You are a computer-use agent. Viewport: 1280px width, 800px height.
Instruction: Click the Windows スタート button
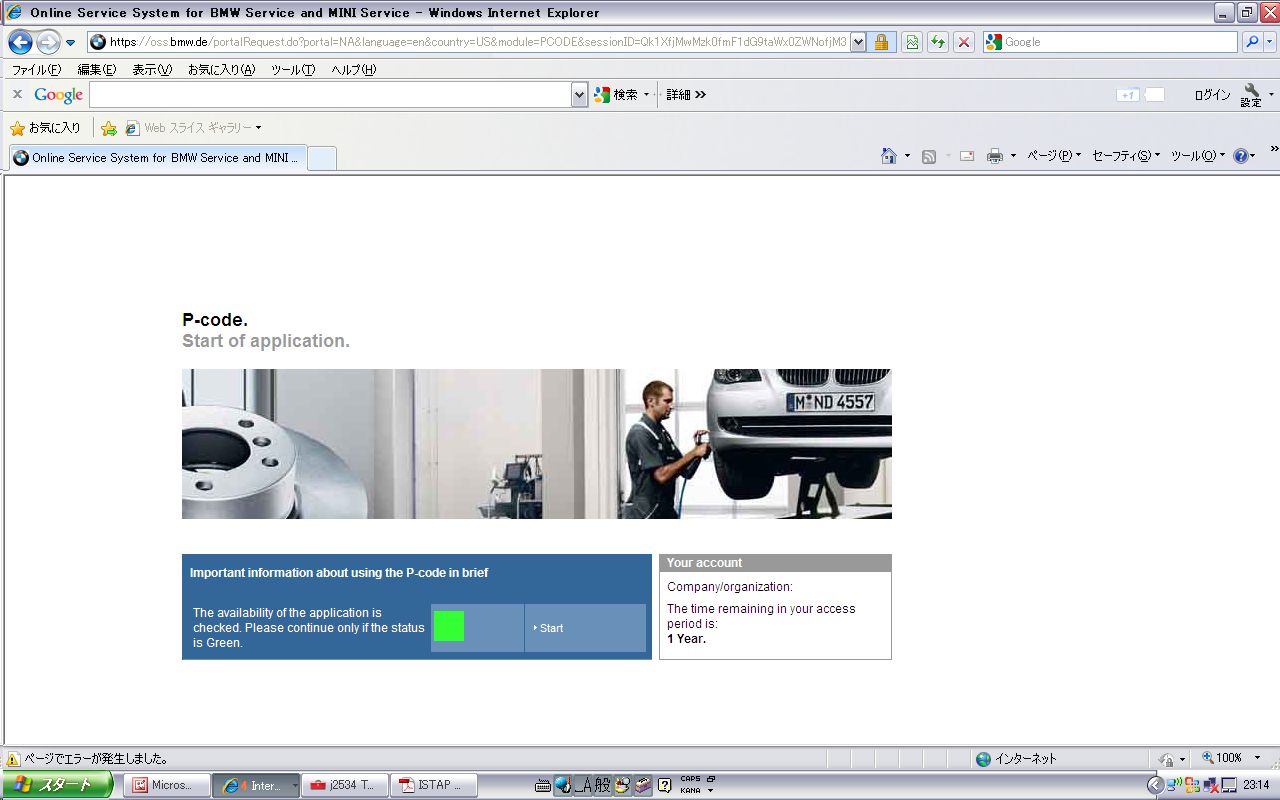click(56, 785)
